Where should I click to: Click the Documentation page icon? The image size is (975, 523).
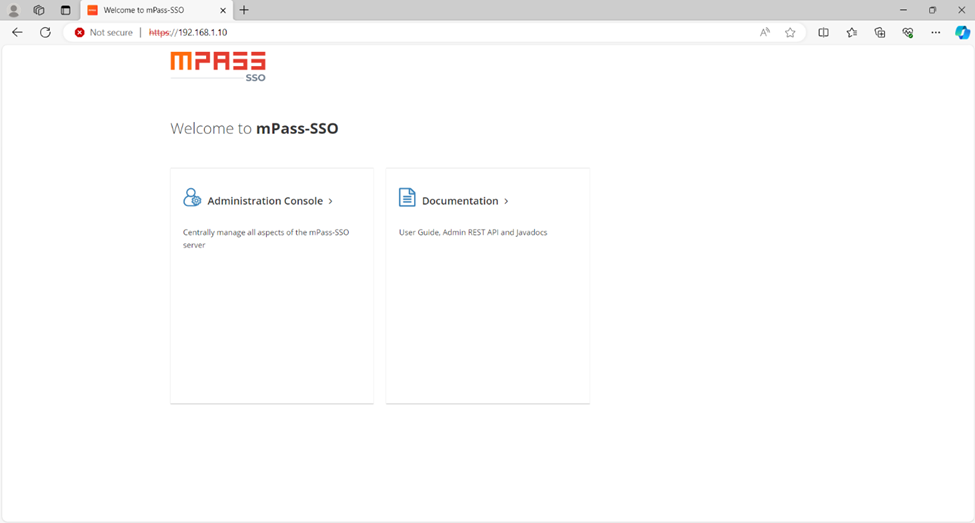(407, 198)
